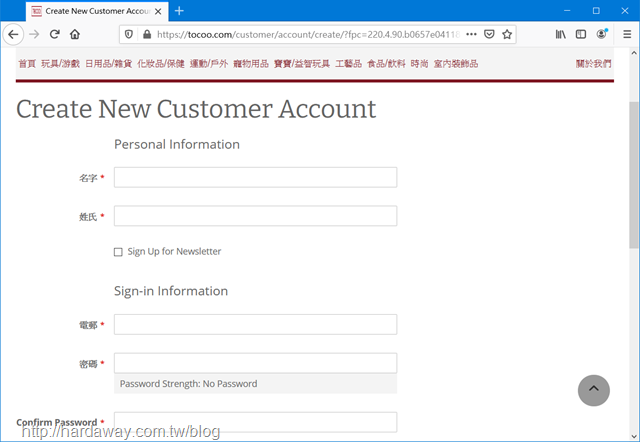640x442 pixels.
Task: Open the Firefox account icon
Action: coord(601,34)
